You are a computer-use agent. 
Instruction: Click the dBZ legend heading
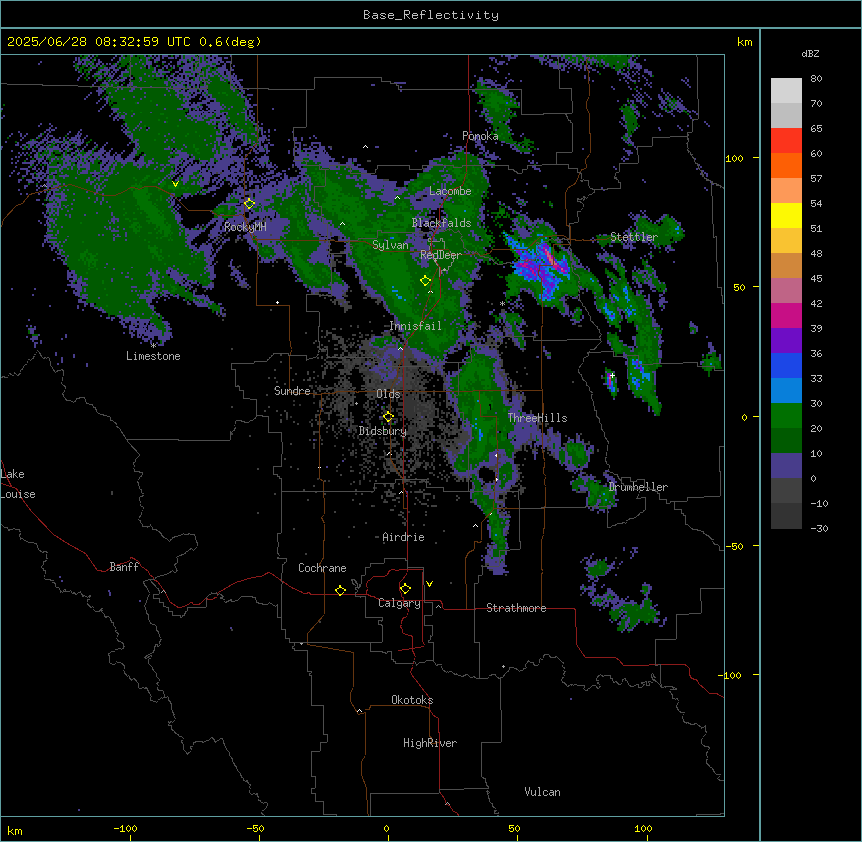tap(810, 54)
